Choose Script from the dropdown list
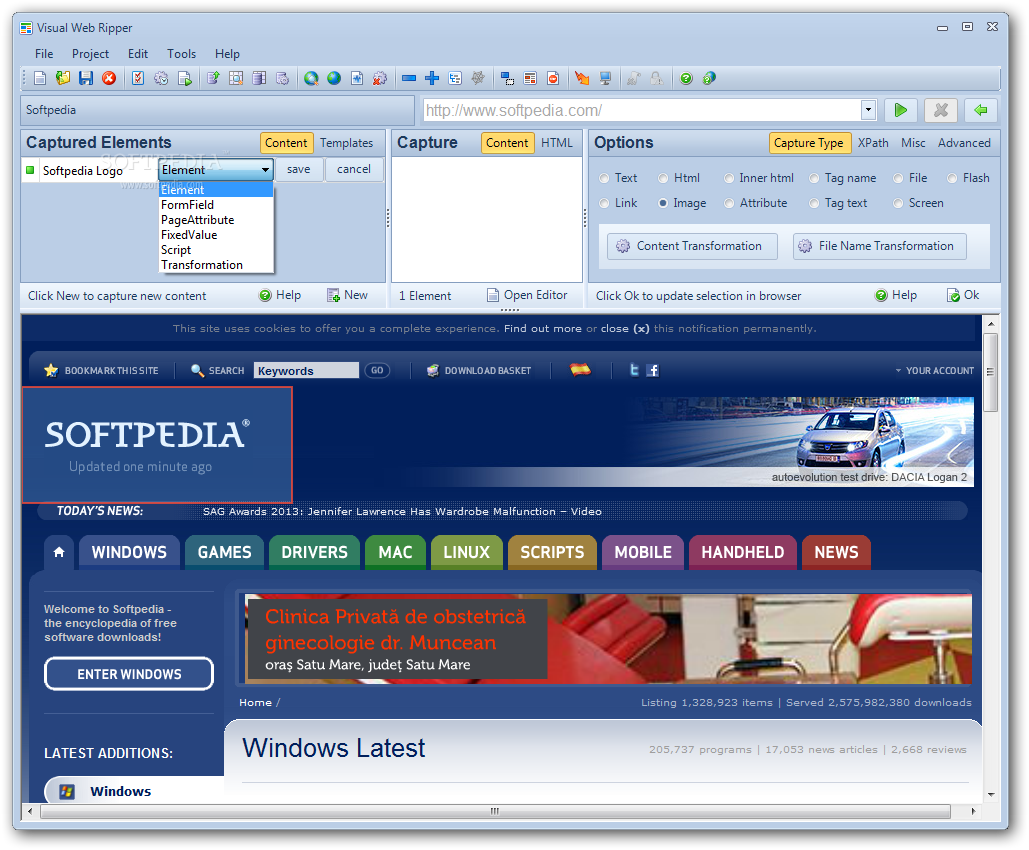The width and height of the screenshot is (1029, 850). point(216,250)
